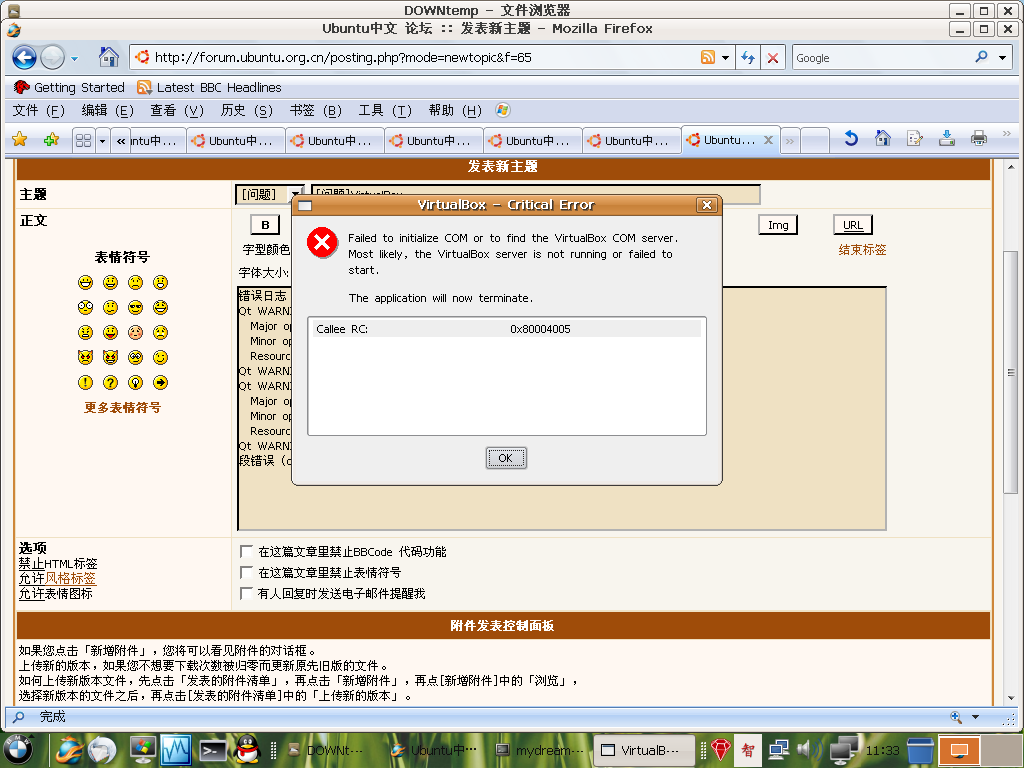The height and width of the screenshot is (768, 1024).
Task: Click the 风格标签 link
Action: coord(70,578)
